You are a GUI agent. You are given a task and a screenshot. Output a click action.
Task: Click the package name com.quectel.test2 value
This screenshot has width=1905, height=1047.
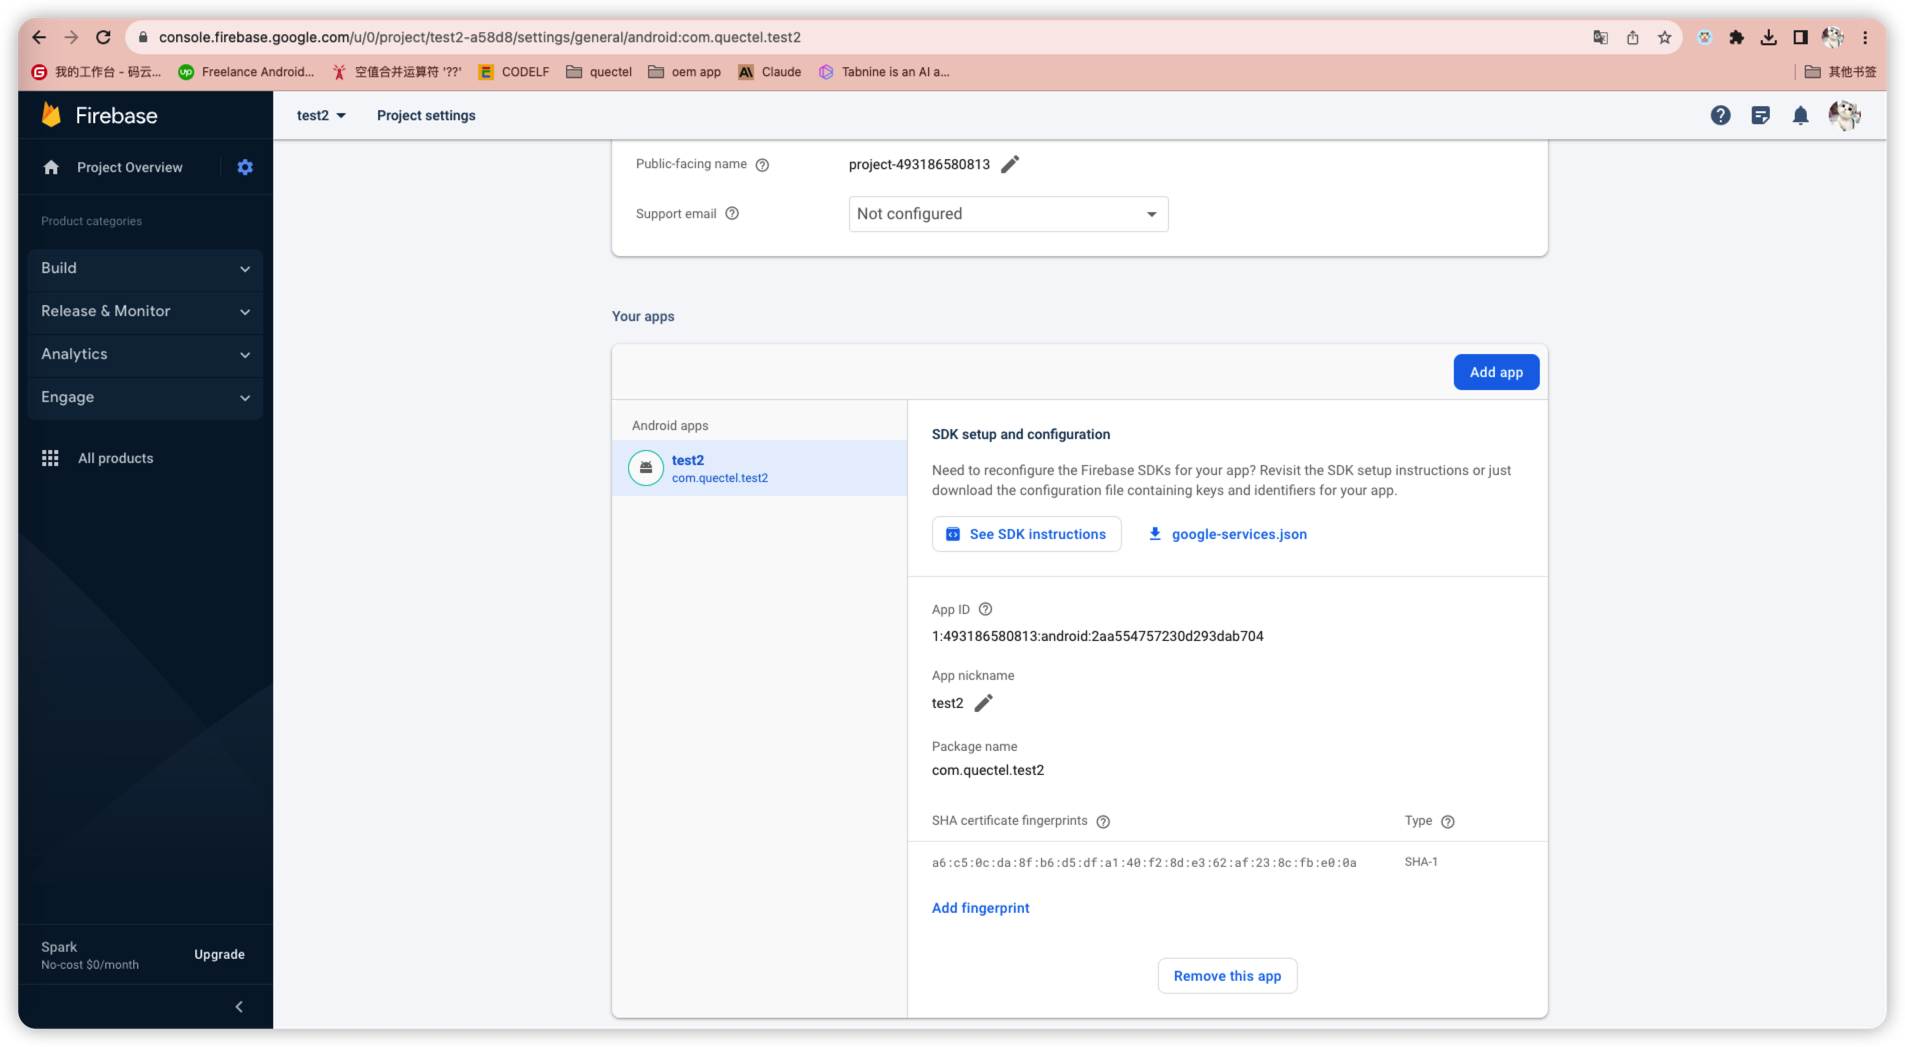coord(987,770)
